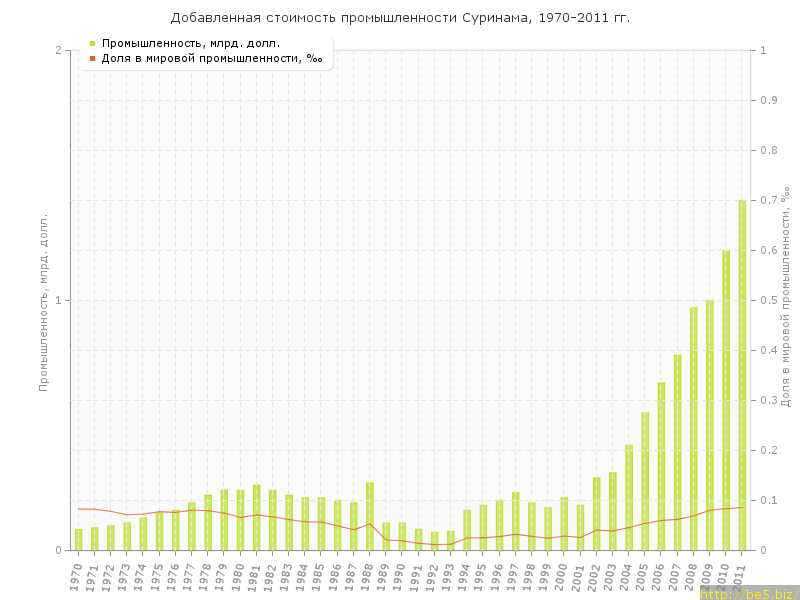Viewport: 800px width, 600px height.
Task: Click the orange world share legend marker
Action: [92, 58]
